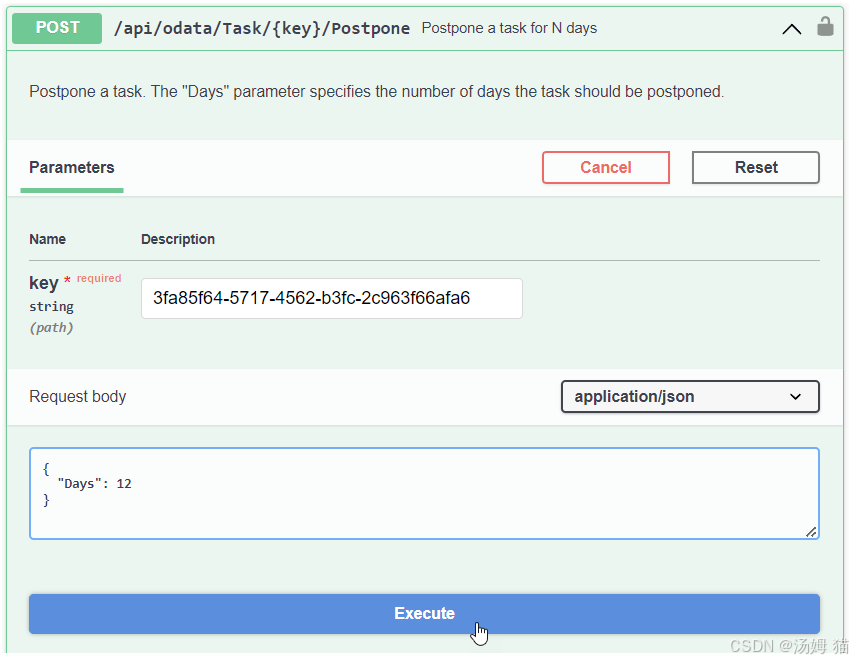Cancel the try-it-out mode
Image resolution: width=853 pixels, height=661 pixels.
click(605, 168)
